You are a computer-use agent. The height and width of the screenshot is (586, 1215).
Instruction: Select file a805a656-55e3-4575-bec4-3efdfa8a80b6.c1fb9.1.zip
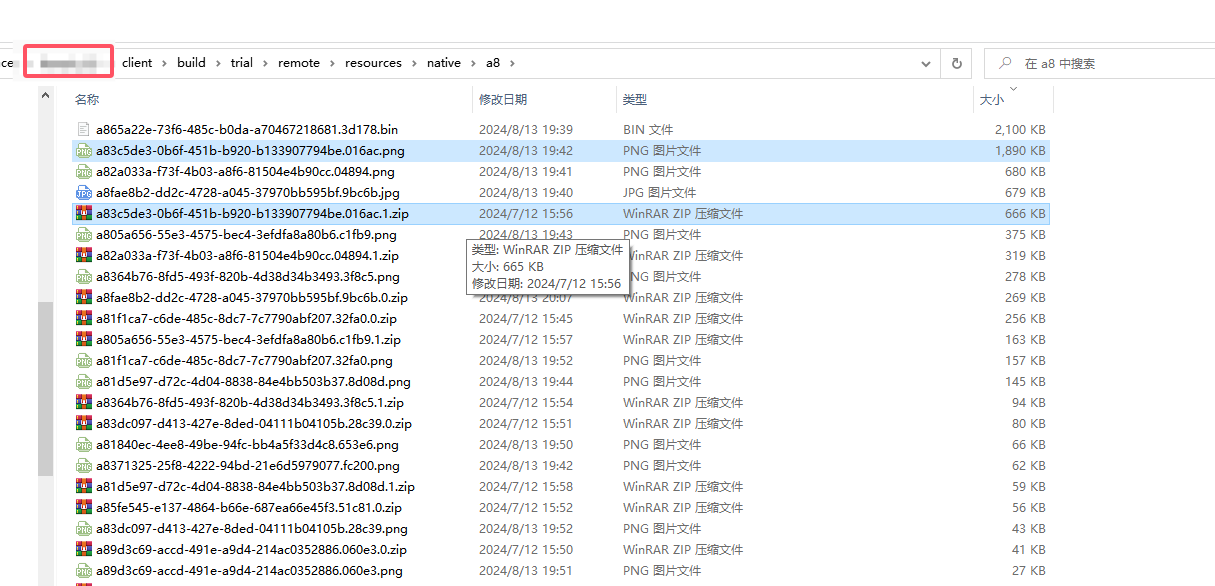click(x=248, y=339)
